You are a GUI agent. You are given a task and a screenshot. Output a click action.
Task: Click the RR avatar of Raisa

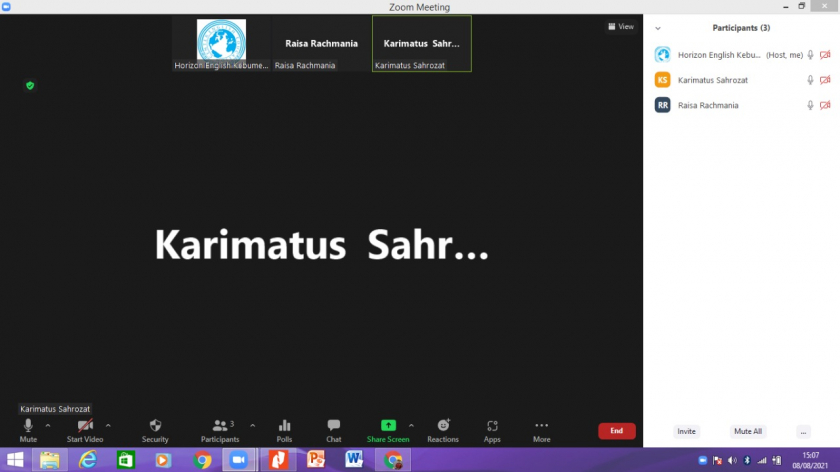click(663, 105)
